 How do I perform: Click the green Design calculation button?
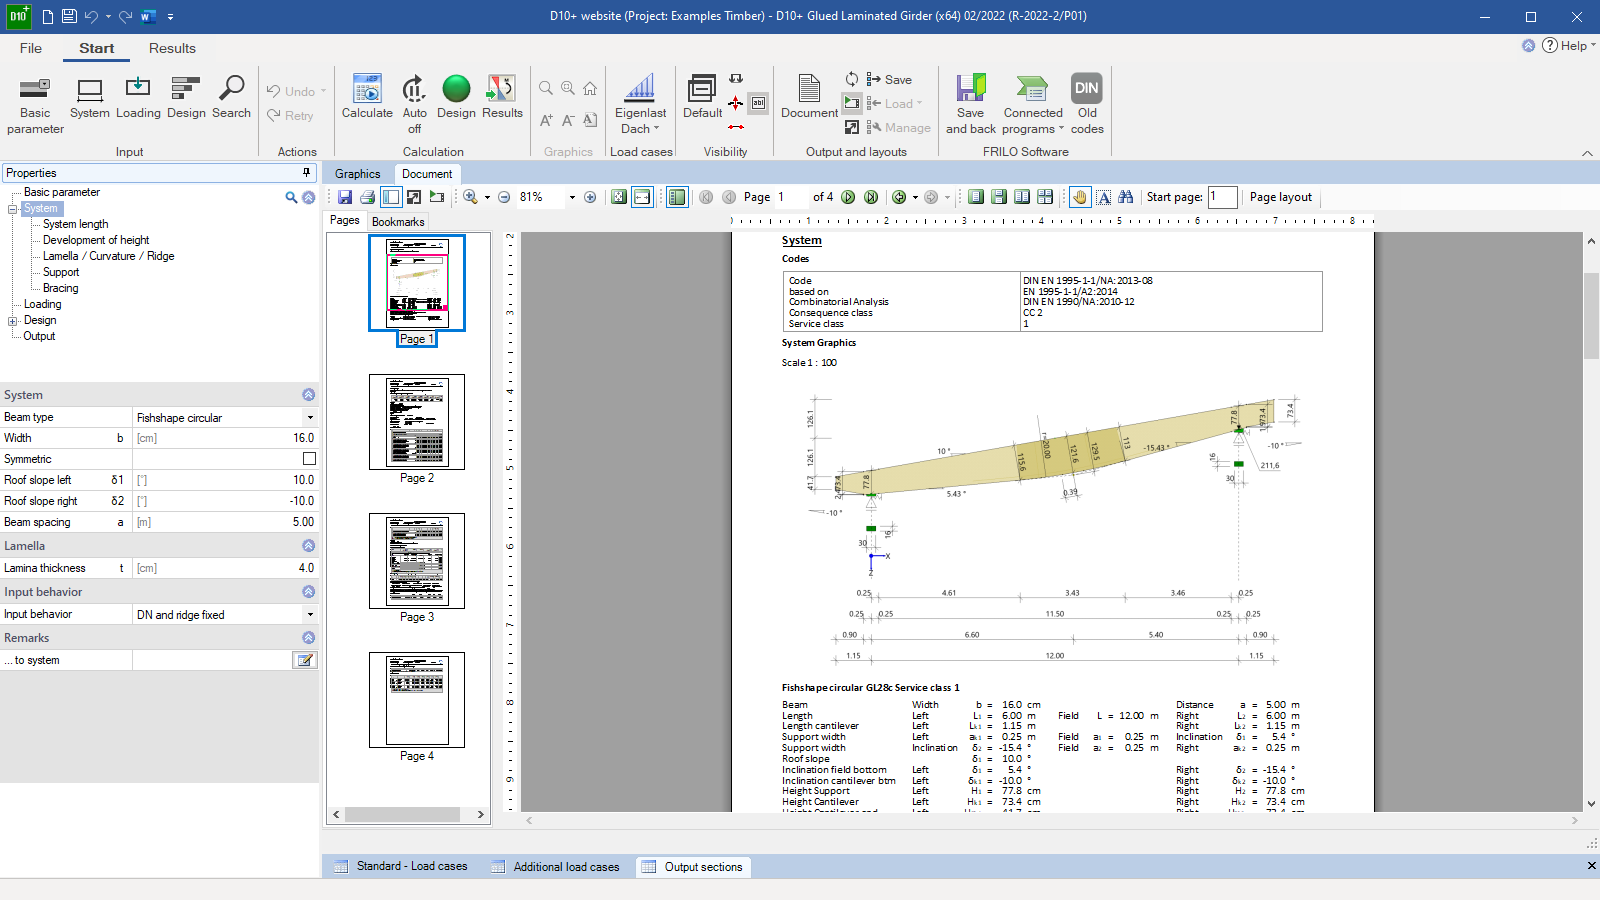456,98
